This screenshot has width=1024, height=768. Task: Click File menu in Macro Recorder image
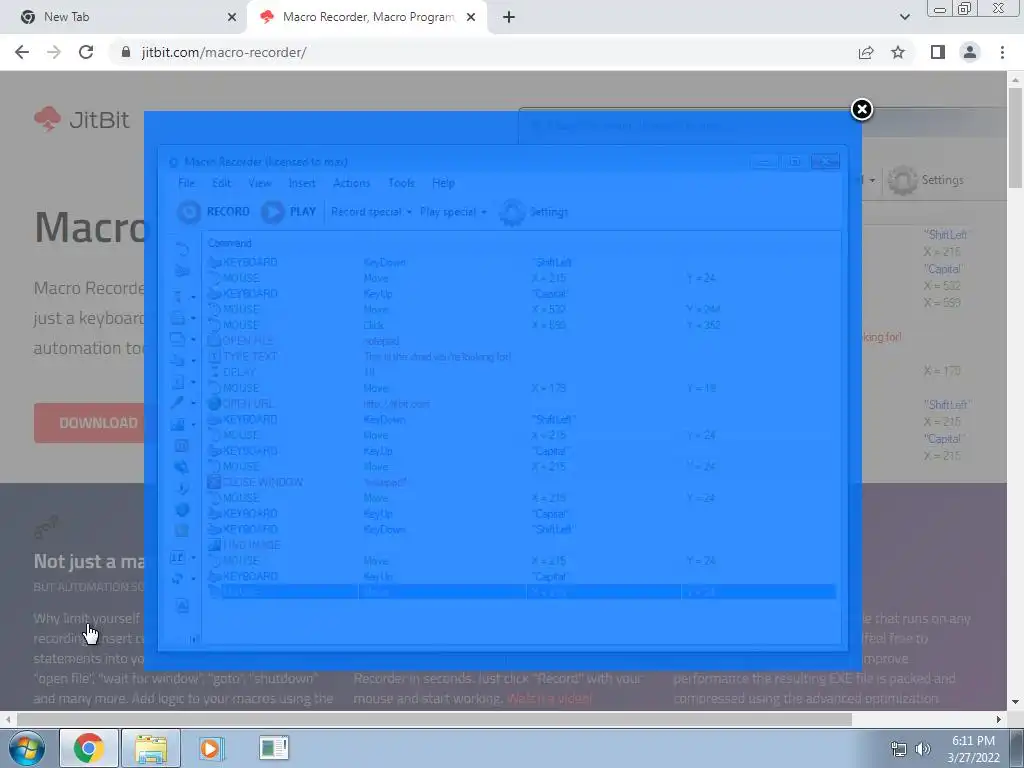coord(186,183)
